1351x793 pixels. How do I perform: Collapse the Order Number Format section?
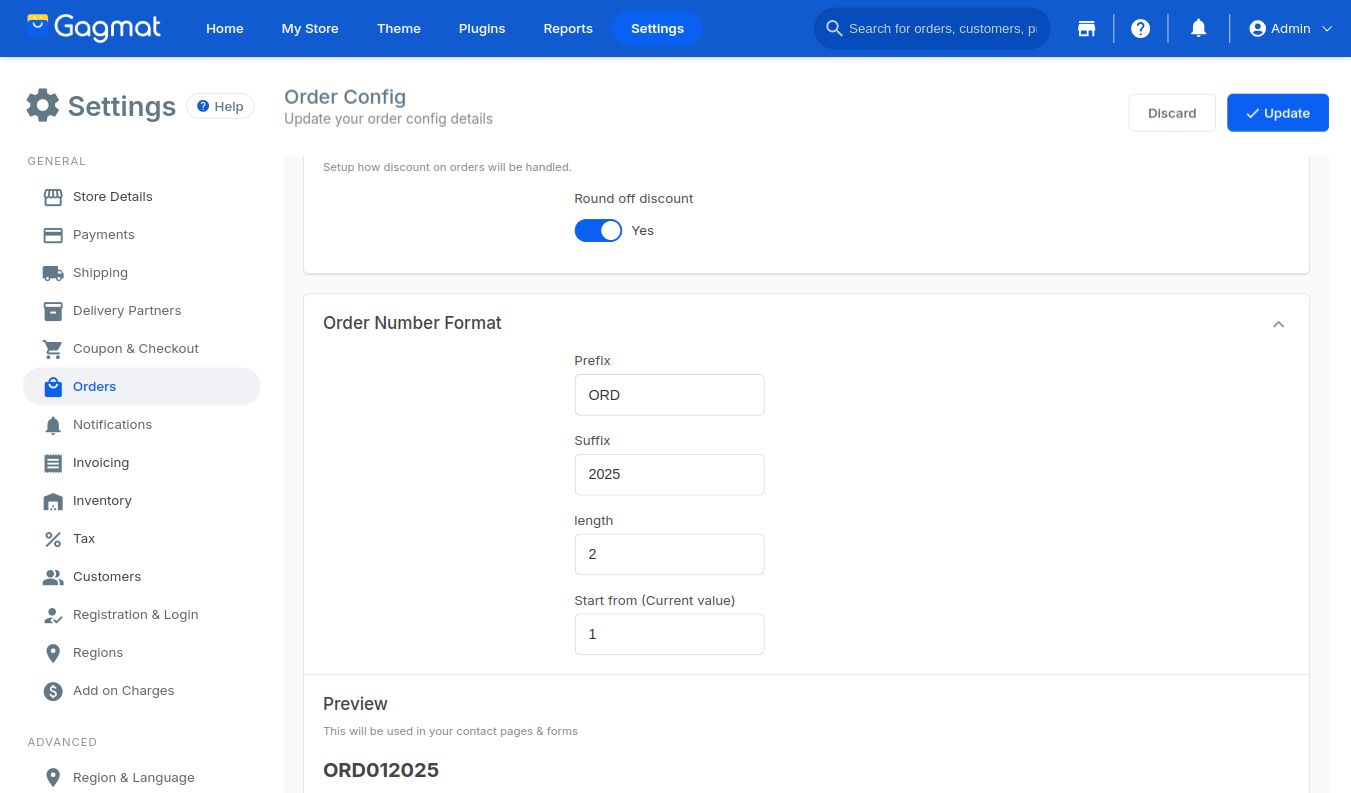tap(1278, 324)
